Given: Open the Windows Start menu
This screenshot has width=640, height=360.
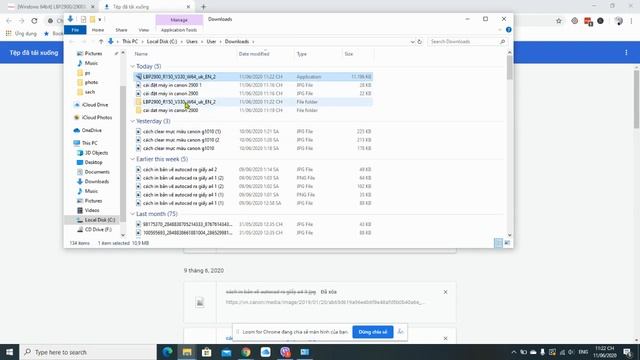Looking at the screenshot, I should [x=9, y=352].
